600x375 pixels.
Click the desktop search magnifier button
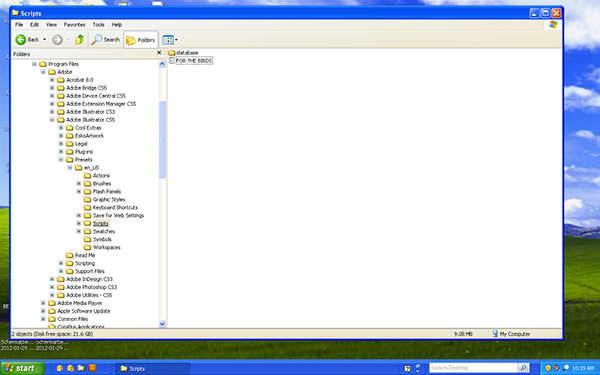tap(523, 368)
